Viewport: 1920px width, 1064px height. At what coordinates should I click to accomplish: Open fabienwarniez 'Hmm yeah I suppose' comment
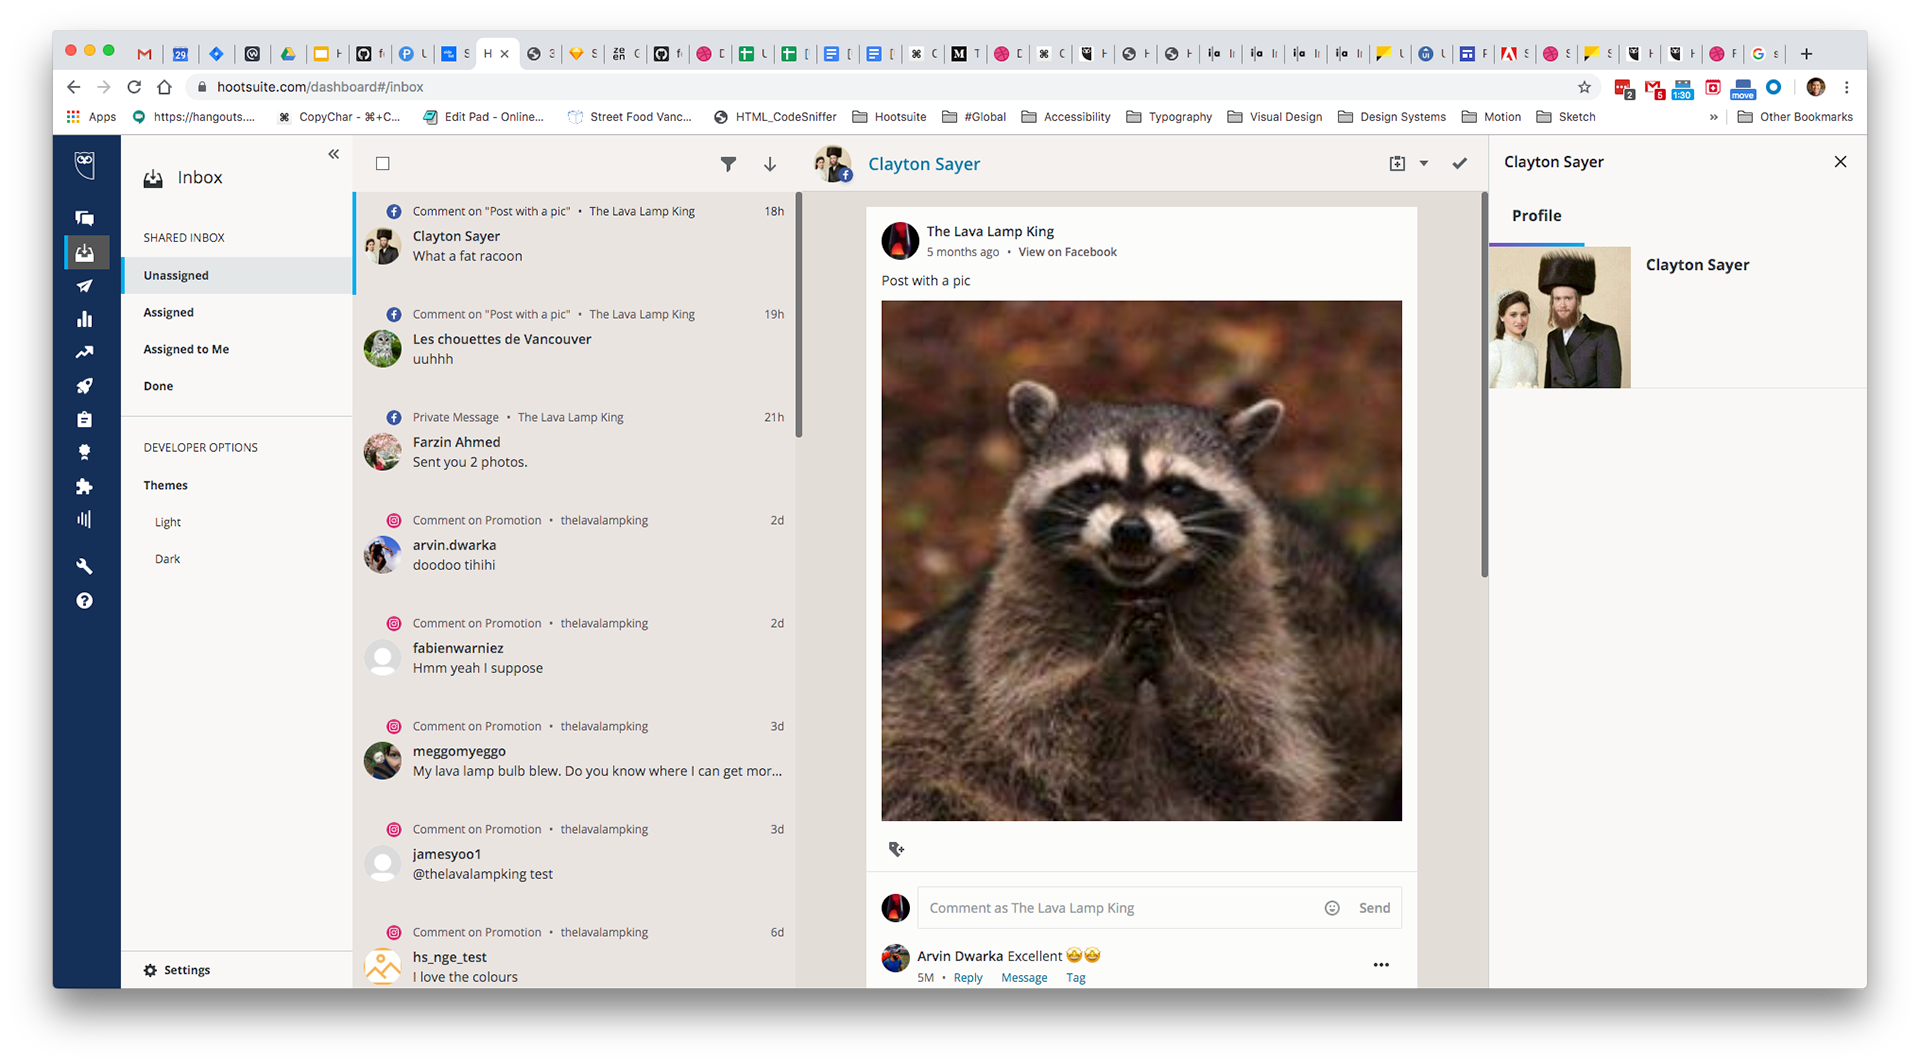coord(575,655)
